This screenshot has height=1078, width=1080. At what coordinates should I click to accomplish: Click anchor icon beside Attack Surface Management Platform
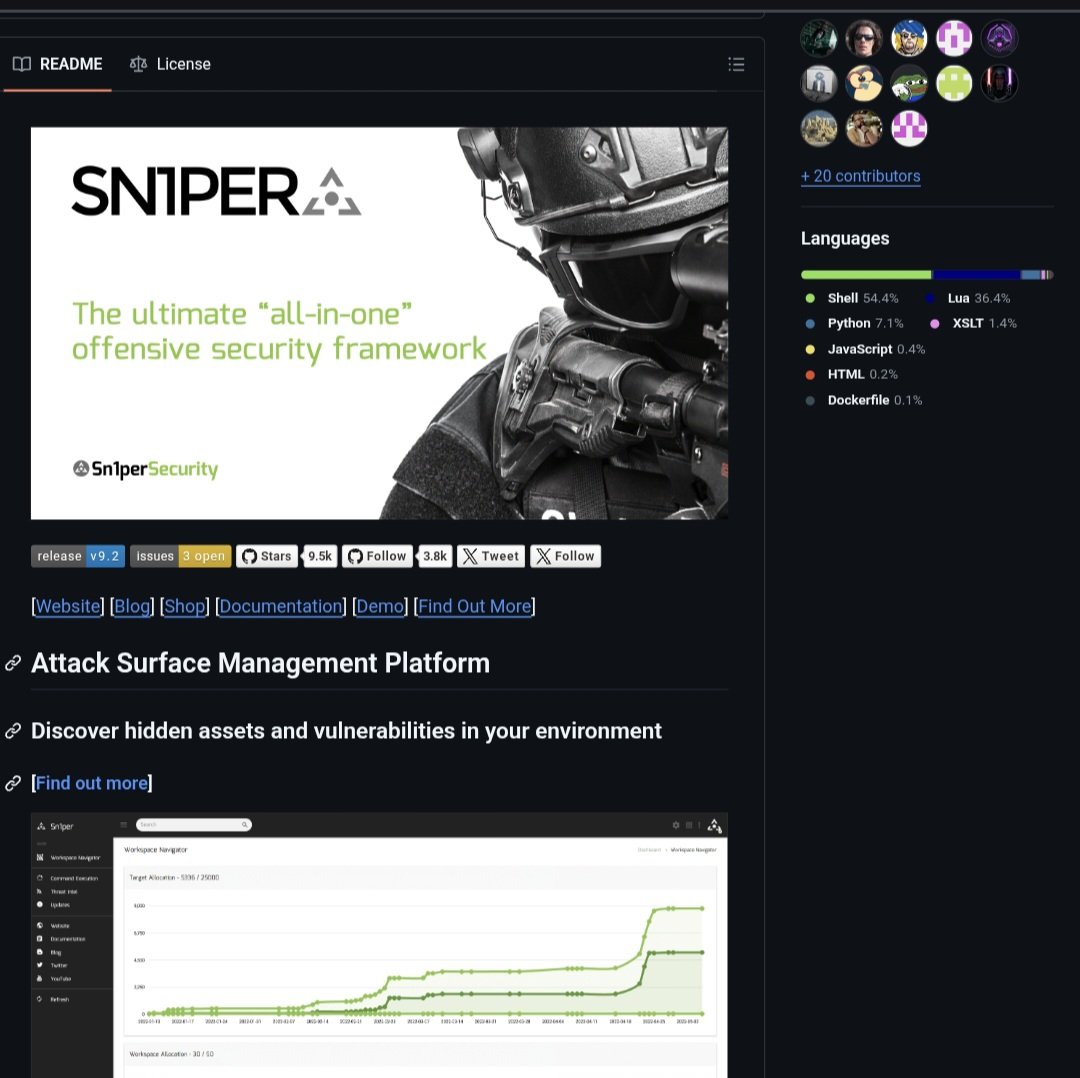[13, 663]
